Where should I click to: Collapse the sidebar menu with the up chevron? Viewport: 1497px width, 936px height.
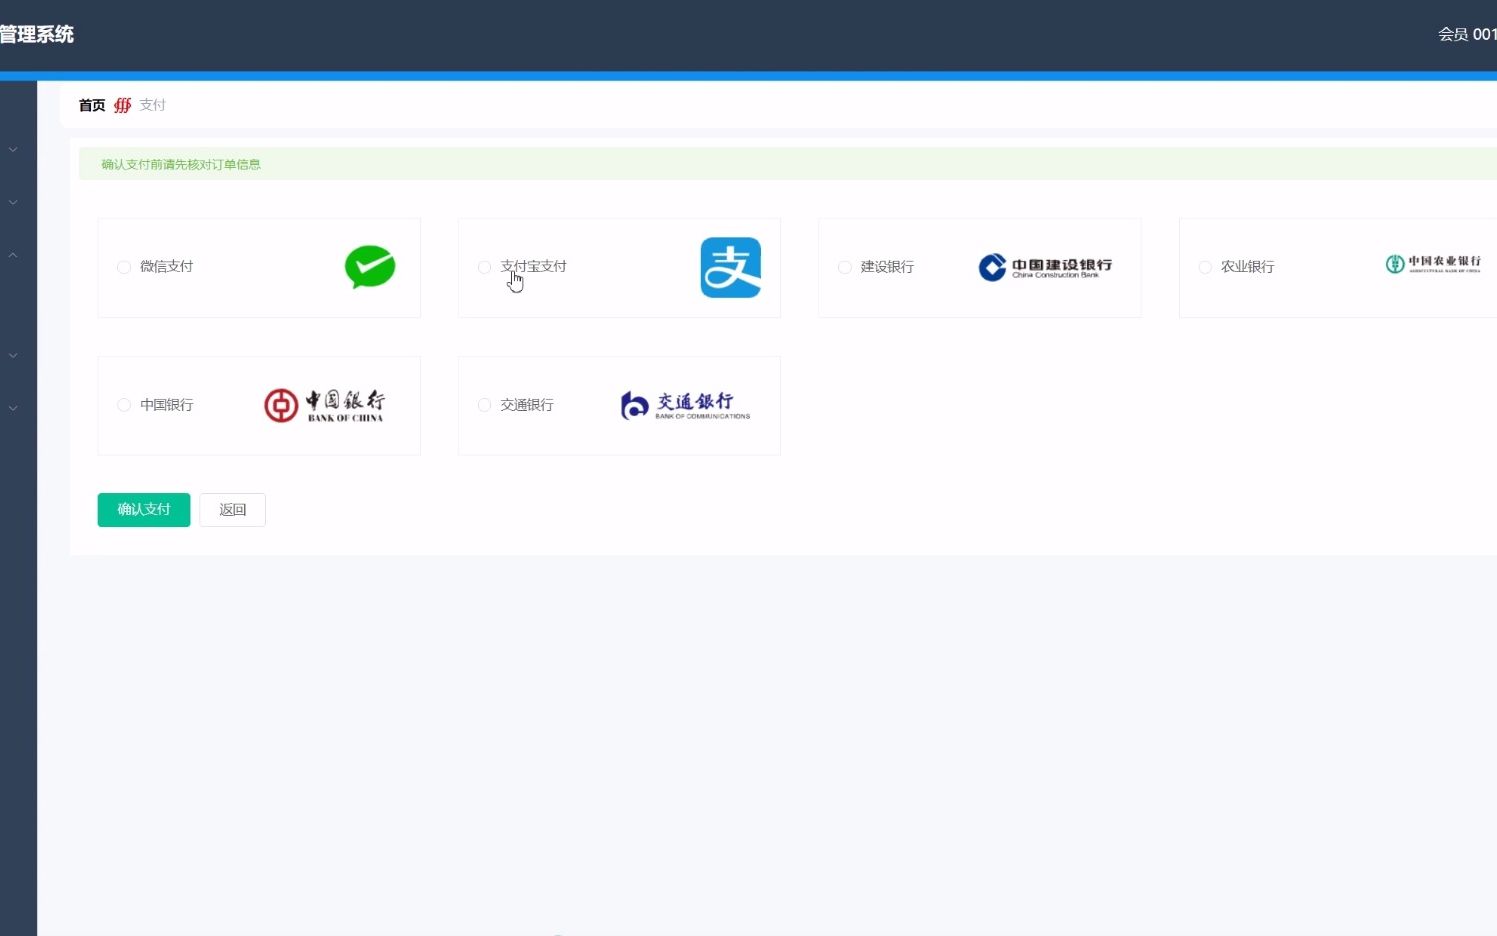click(13, 255)
